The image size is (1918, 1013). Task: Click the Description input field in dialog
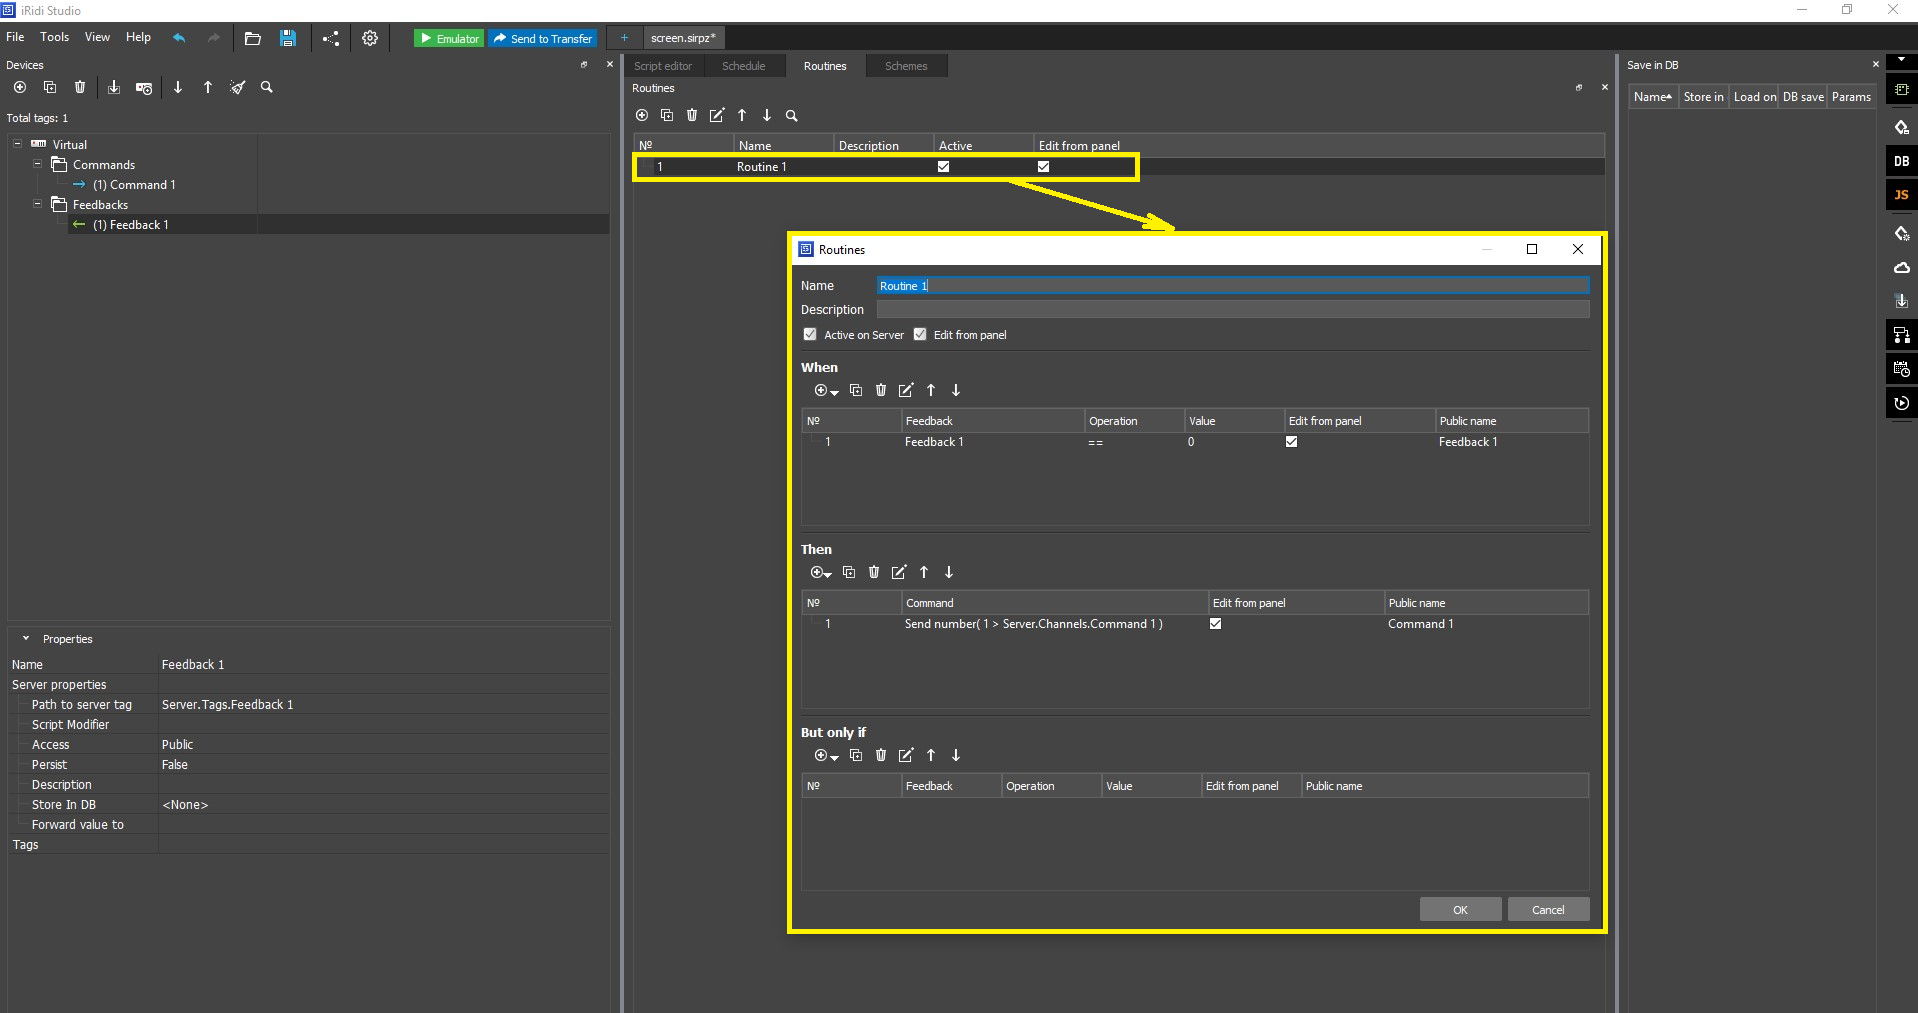[x=1232, y=310]
